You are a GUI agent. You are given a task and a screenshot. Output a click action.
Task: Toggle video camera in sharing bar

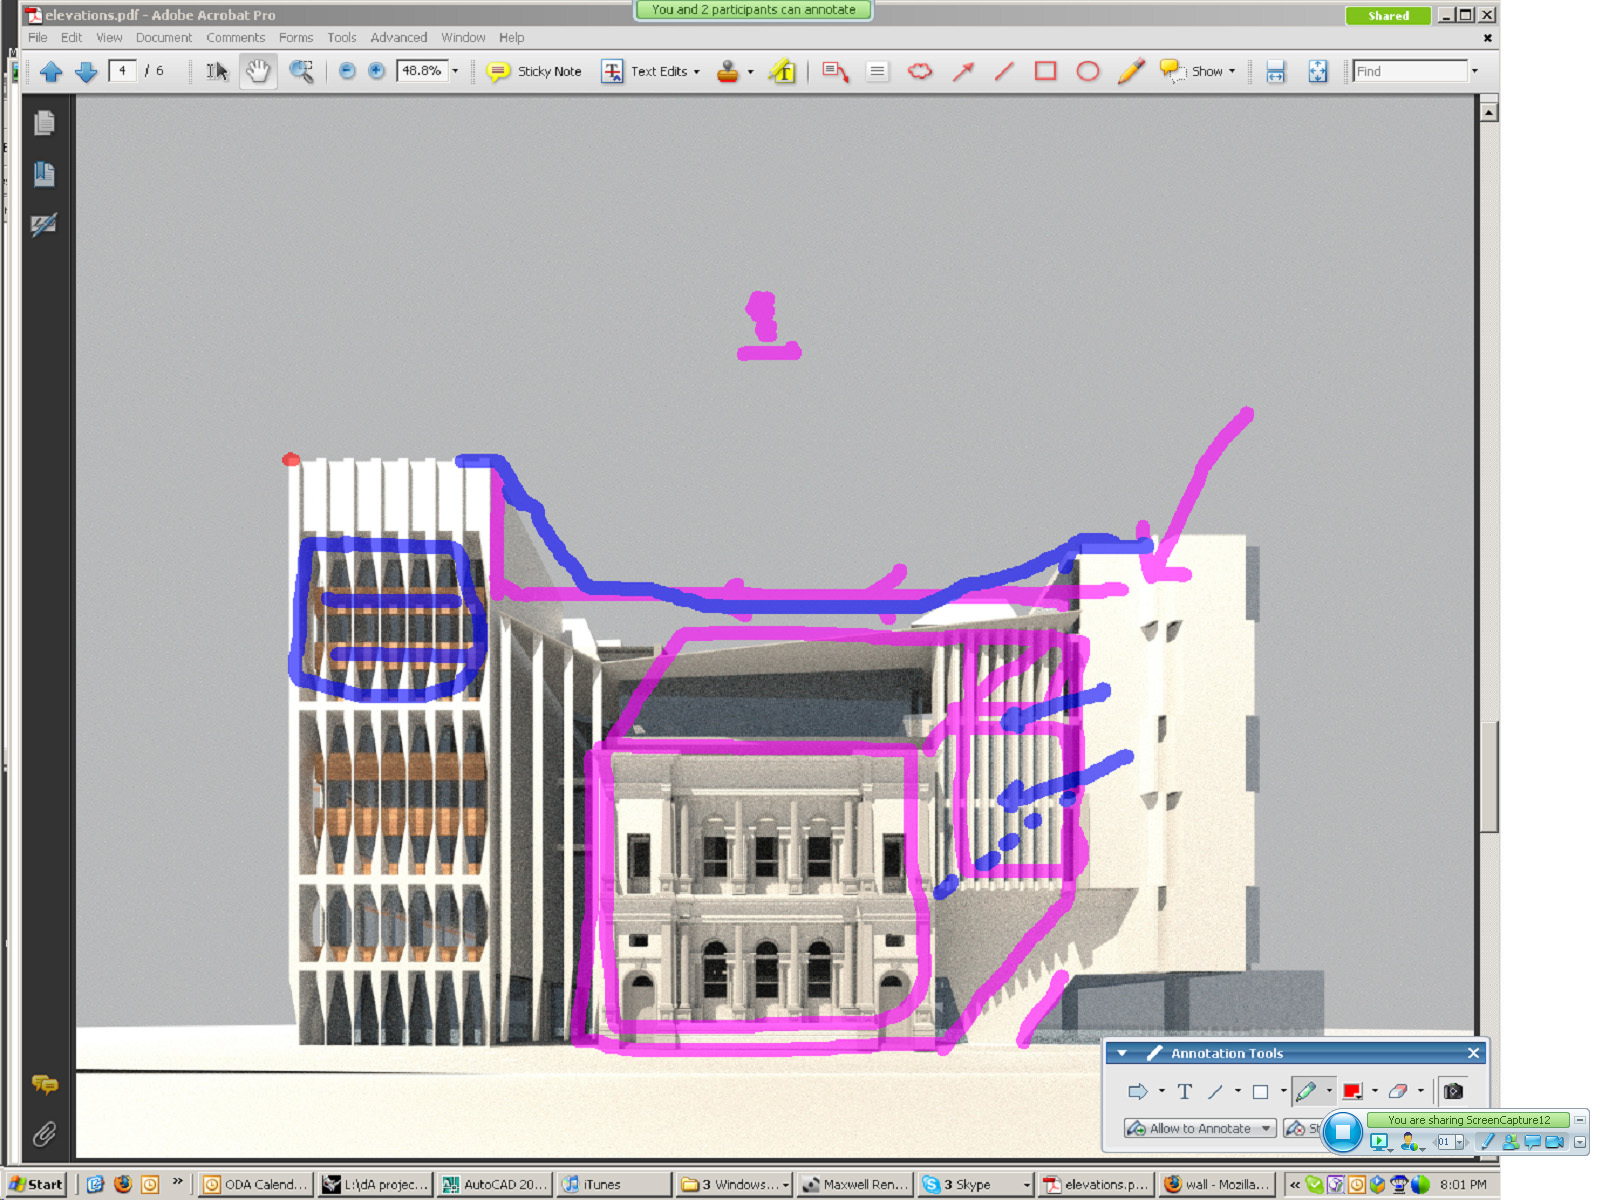coord(1555,1141)
